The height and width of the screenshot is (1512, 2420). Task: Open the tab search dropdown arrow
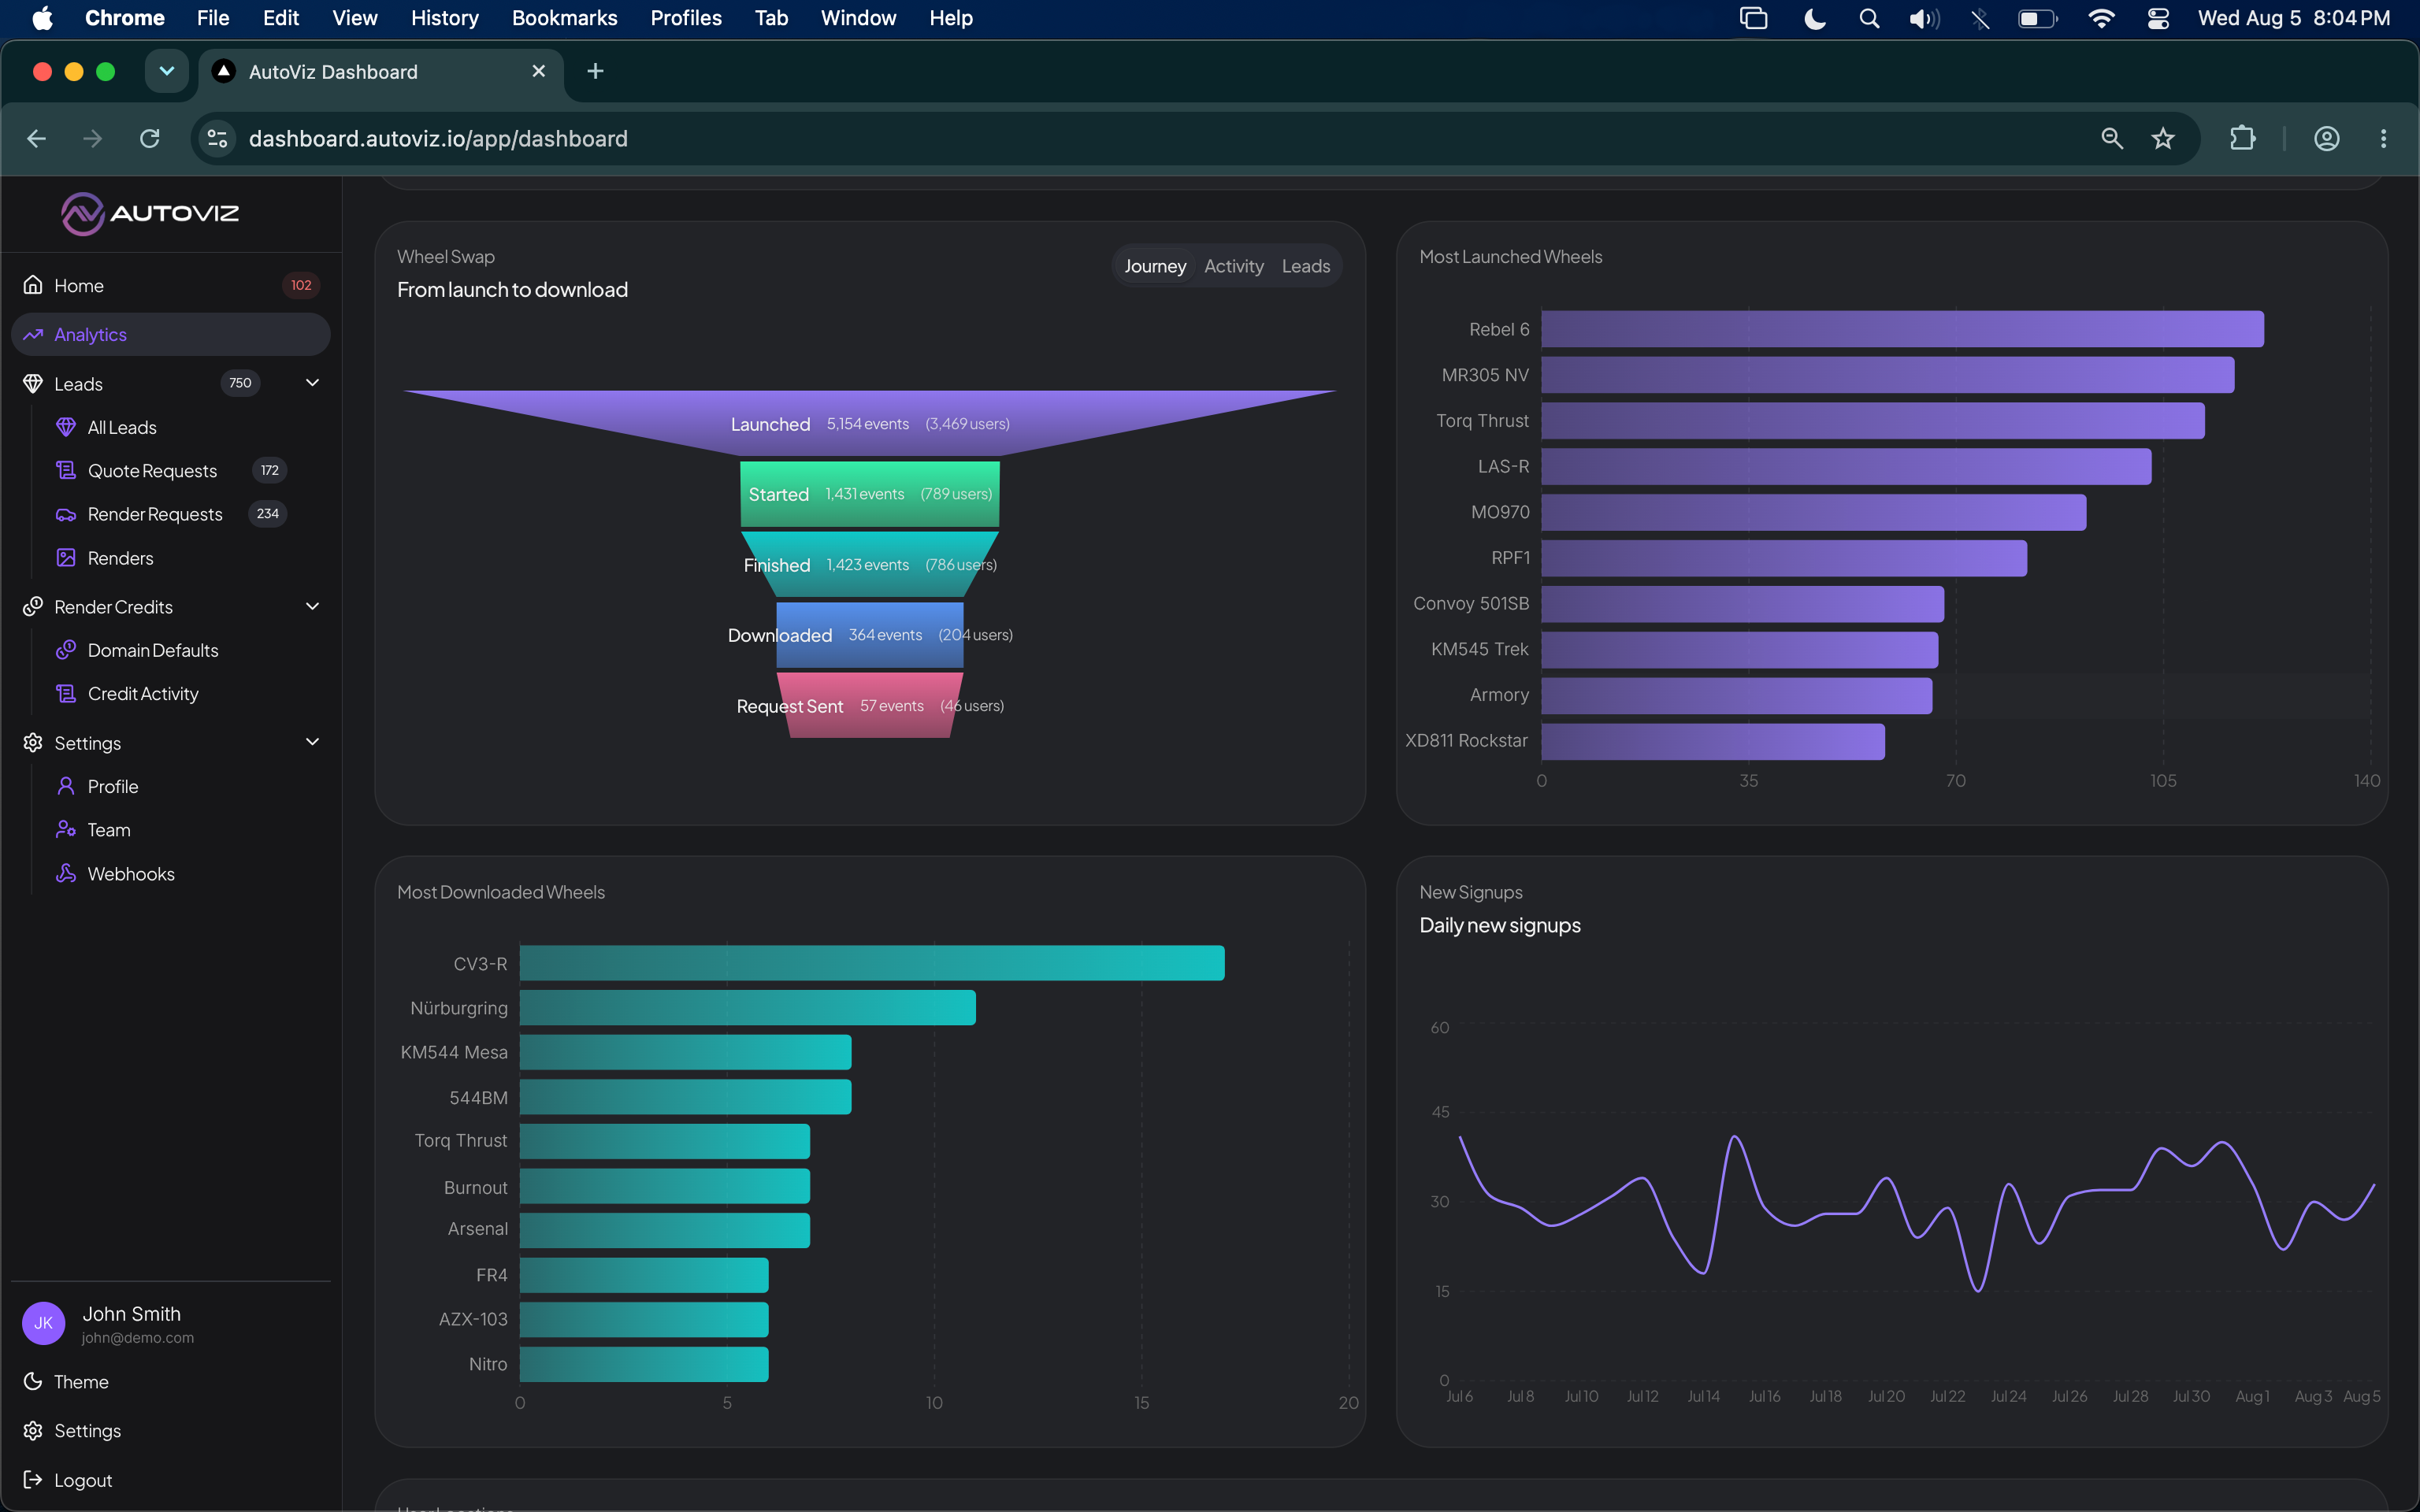(x=167, y=71)
